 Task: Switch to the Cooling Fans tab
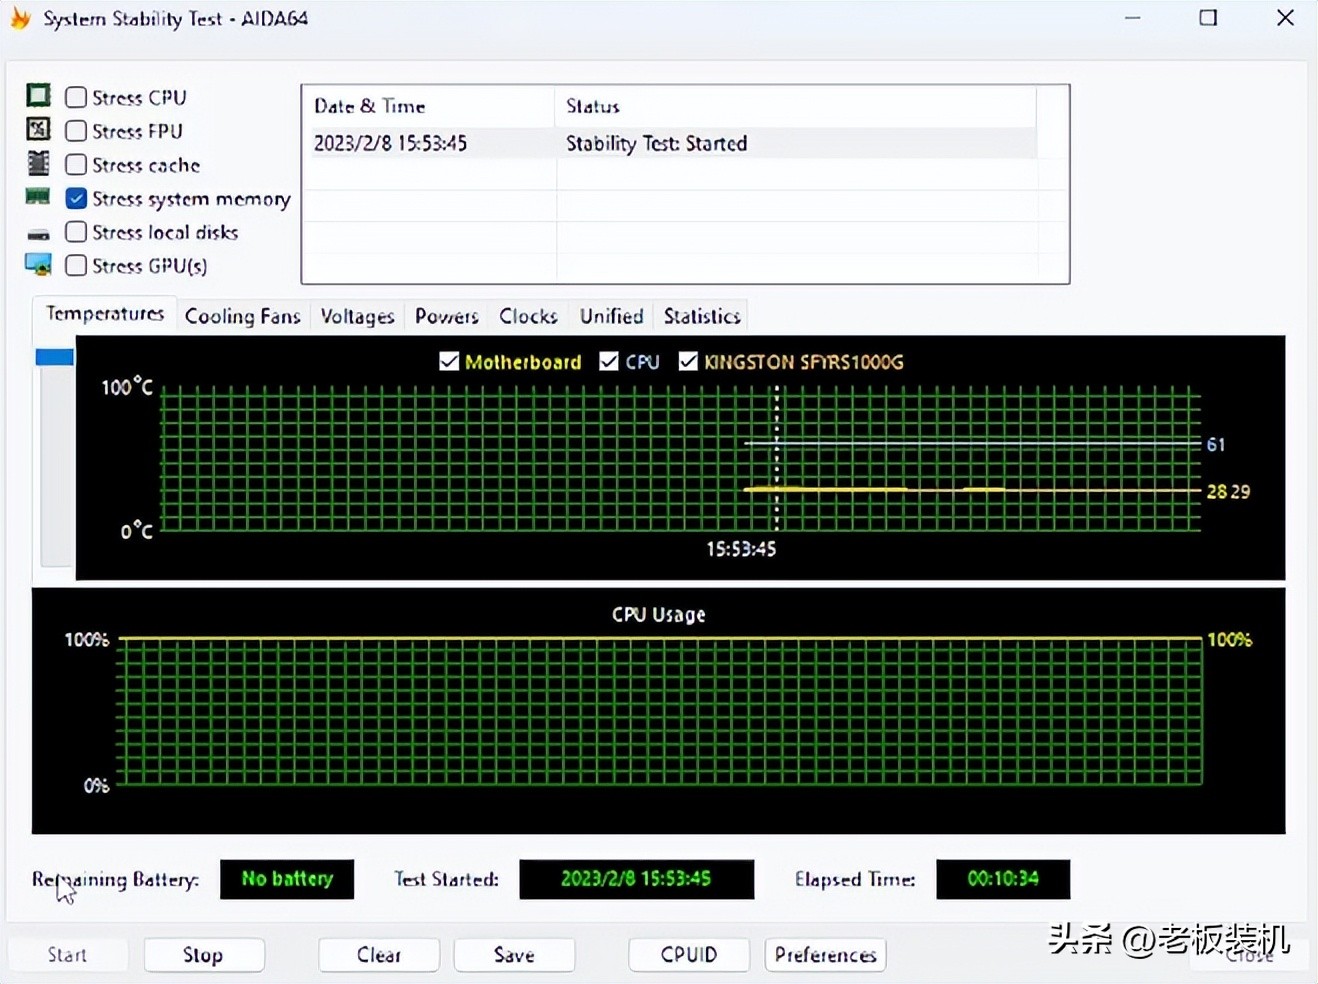coord(242,315)
